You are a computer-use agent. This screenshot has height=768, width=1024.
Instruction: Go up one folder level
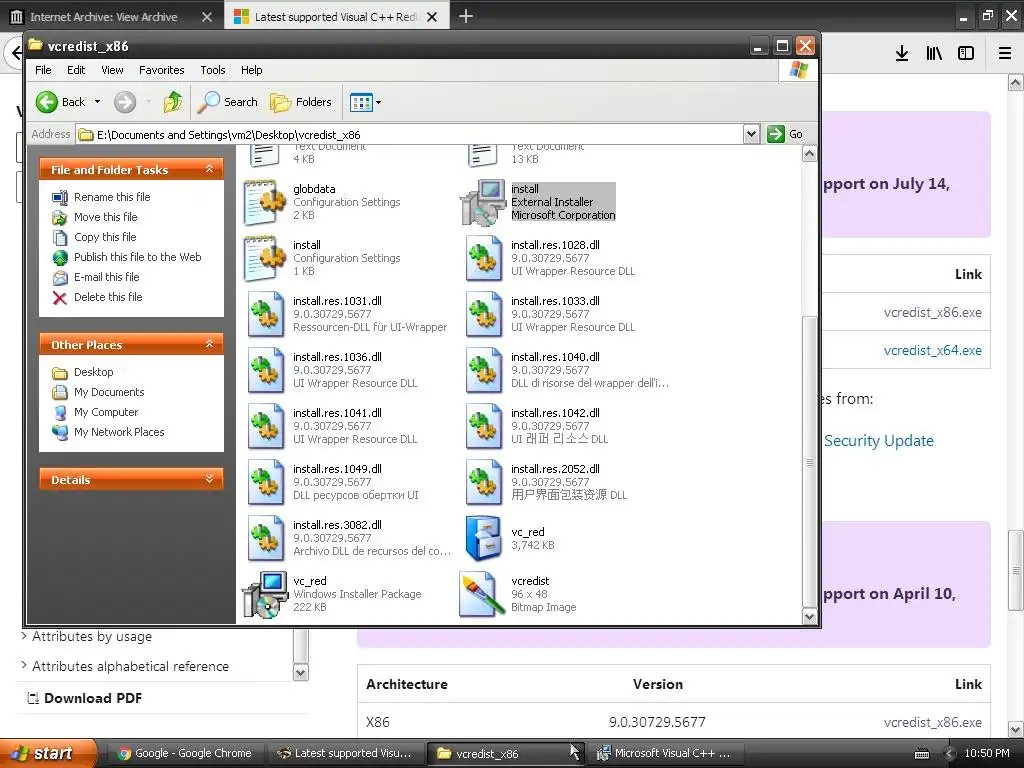pos(173,102)
